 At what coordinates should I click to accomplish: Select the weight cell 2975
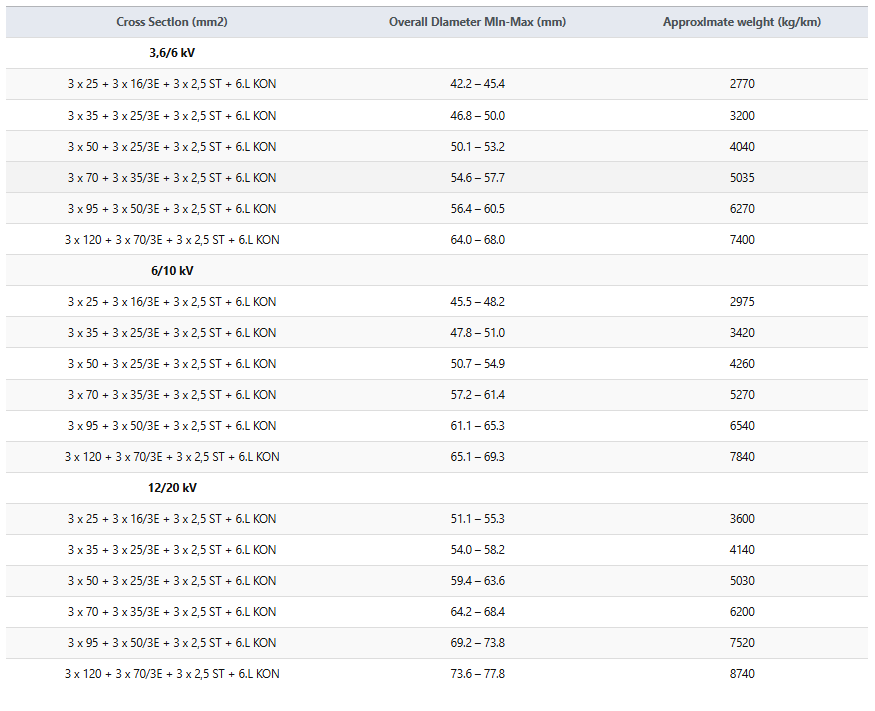742,302
